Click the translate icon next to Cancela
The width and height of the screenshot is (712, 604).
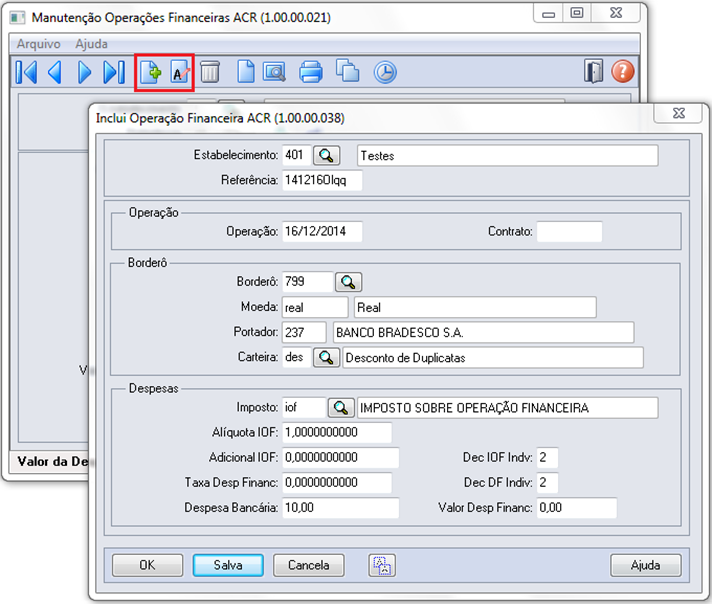[382, 565]
